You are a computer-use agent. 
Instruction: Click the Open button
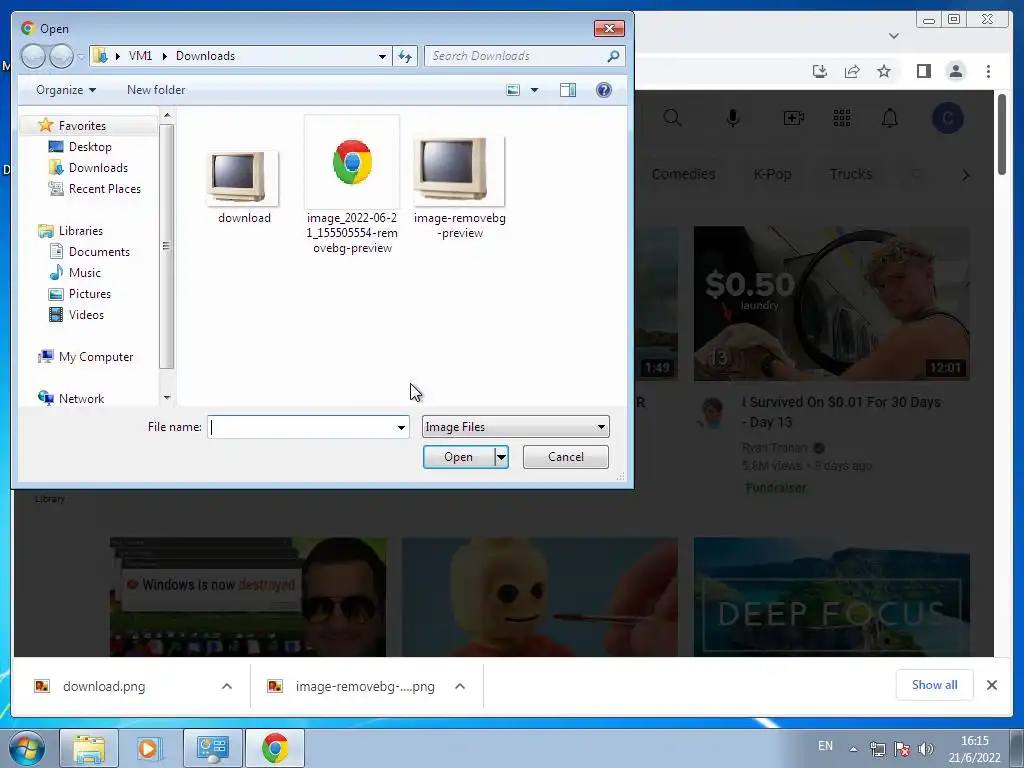tap(458, 457)
